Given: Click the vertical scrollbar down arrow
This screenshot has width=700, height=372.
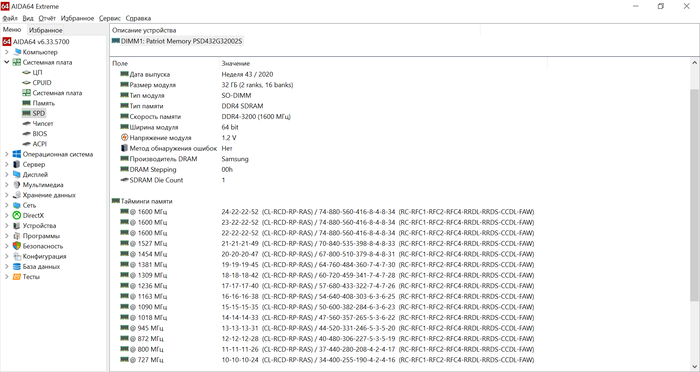Looking at the screenshot, I should pyautogui.click(x=694, y=367).
